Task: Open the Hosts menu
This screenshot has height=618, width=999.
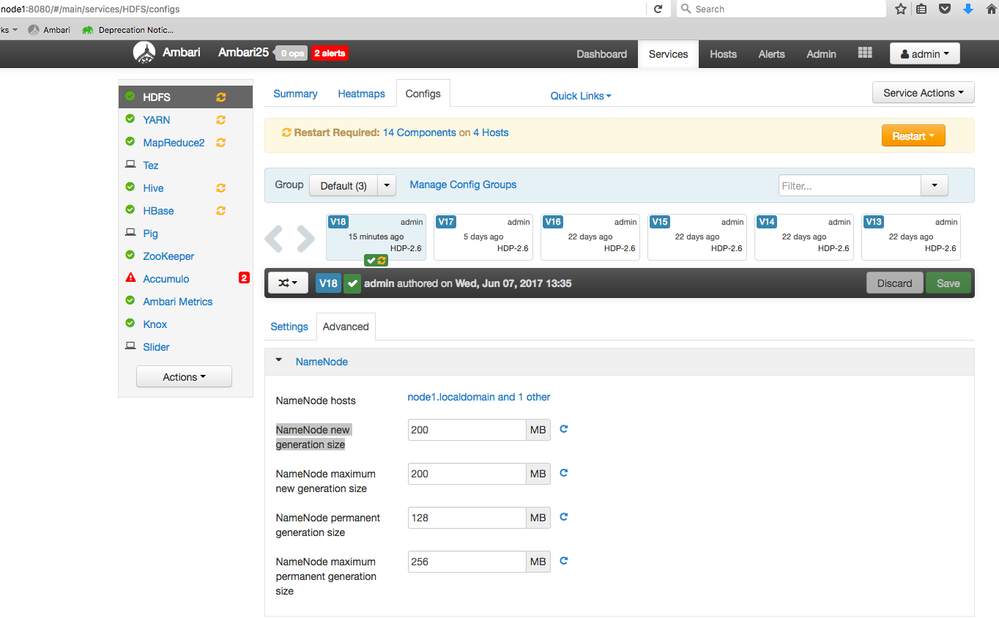Action: pos(723,54)
